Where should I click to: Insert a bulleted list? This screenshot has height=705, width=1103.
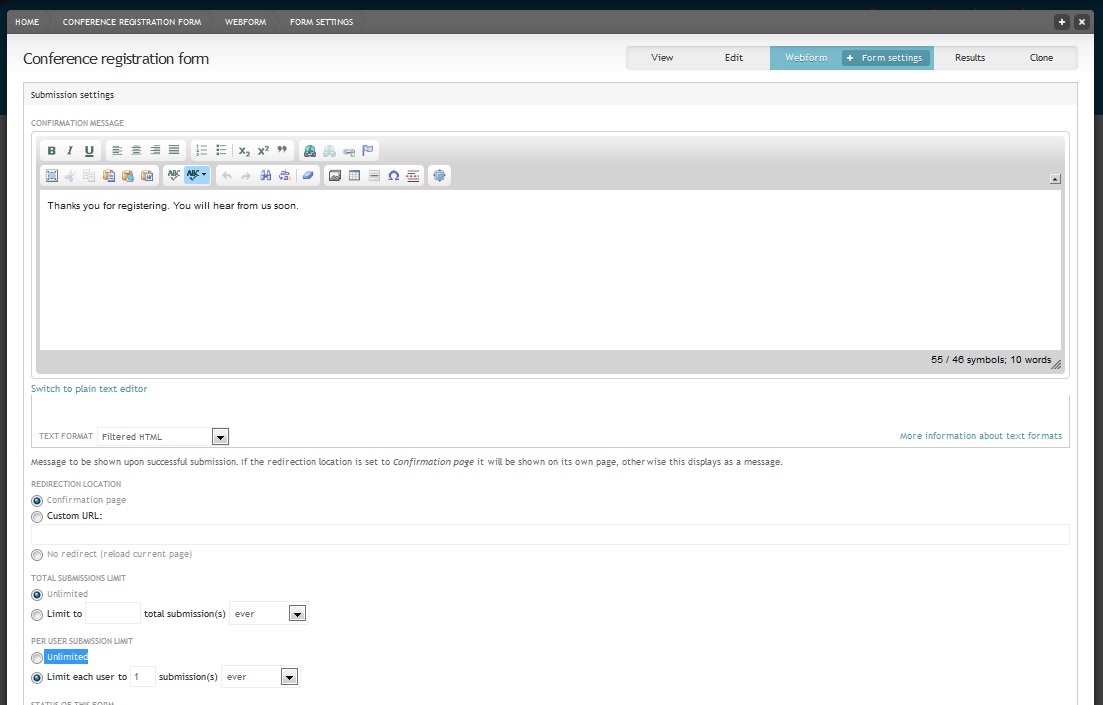tap(221, 151)
